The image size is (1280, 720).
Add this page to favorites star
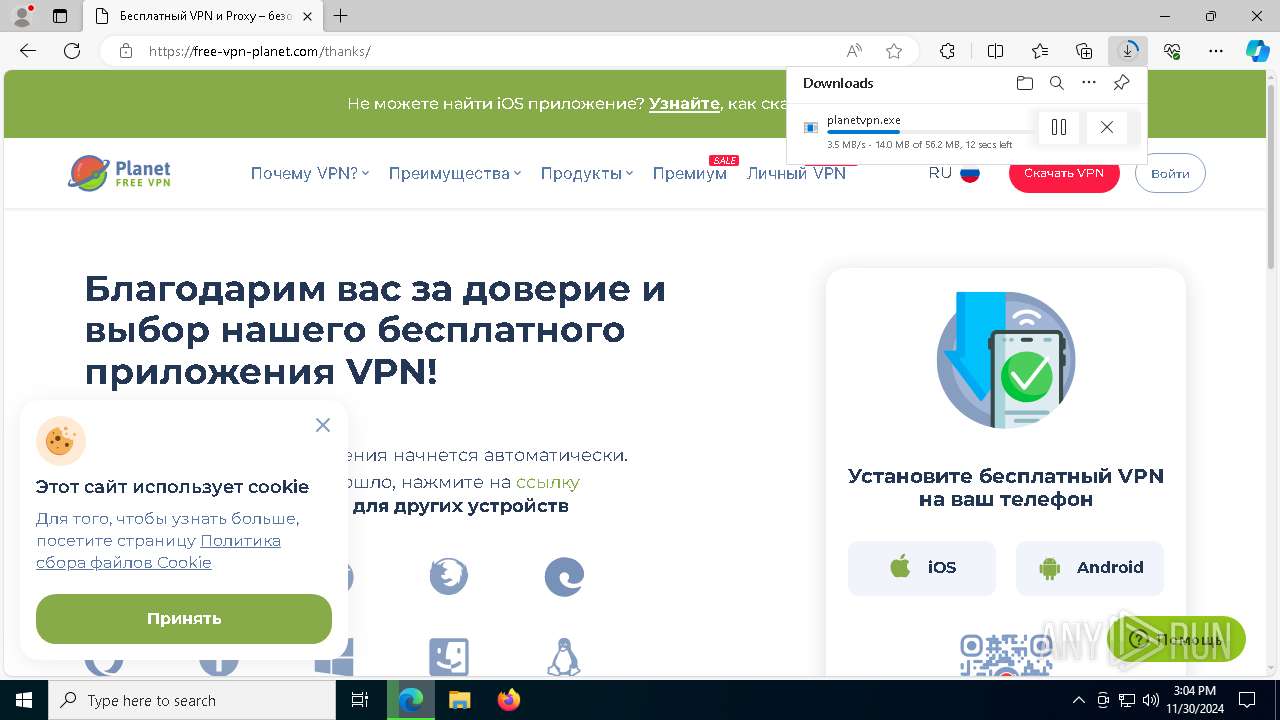pos(894,51)
